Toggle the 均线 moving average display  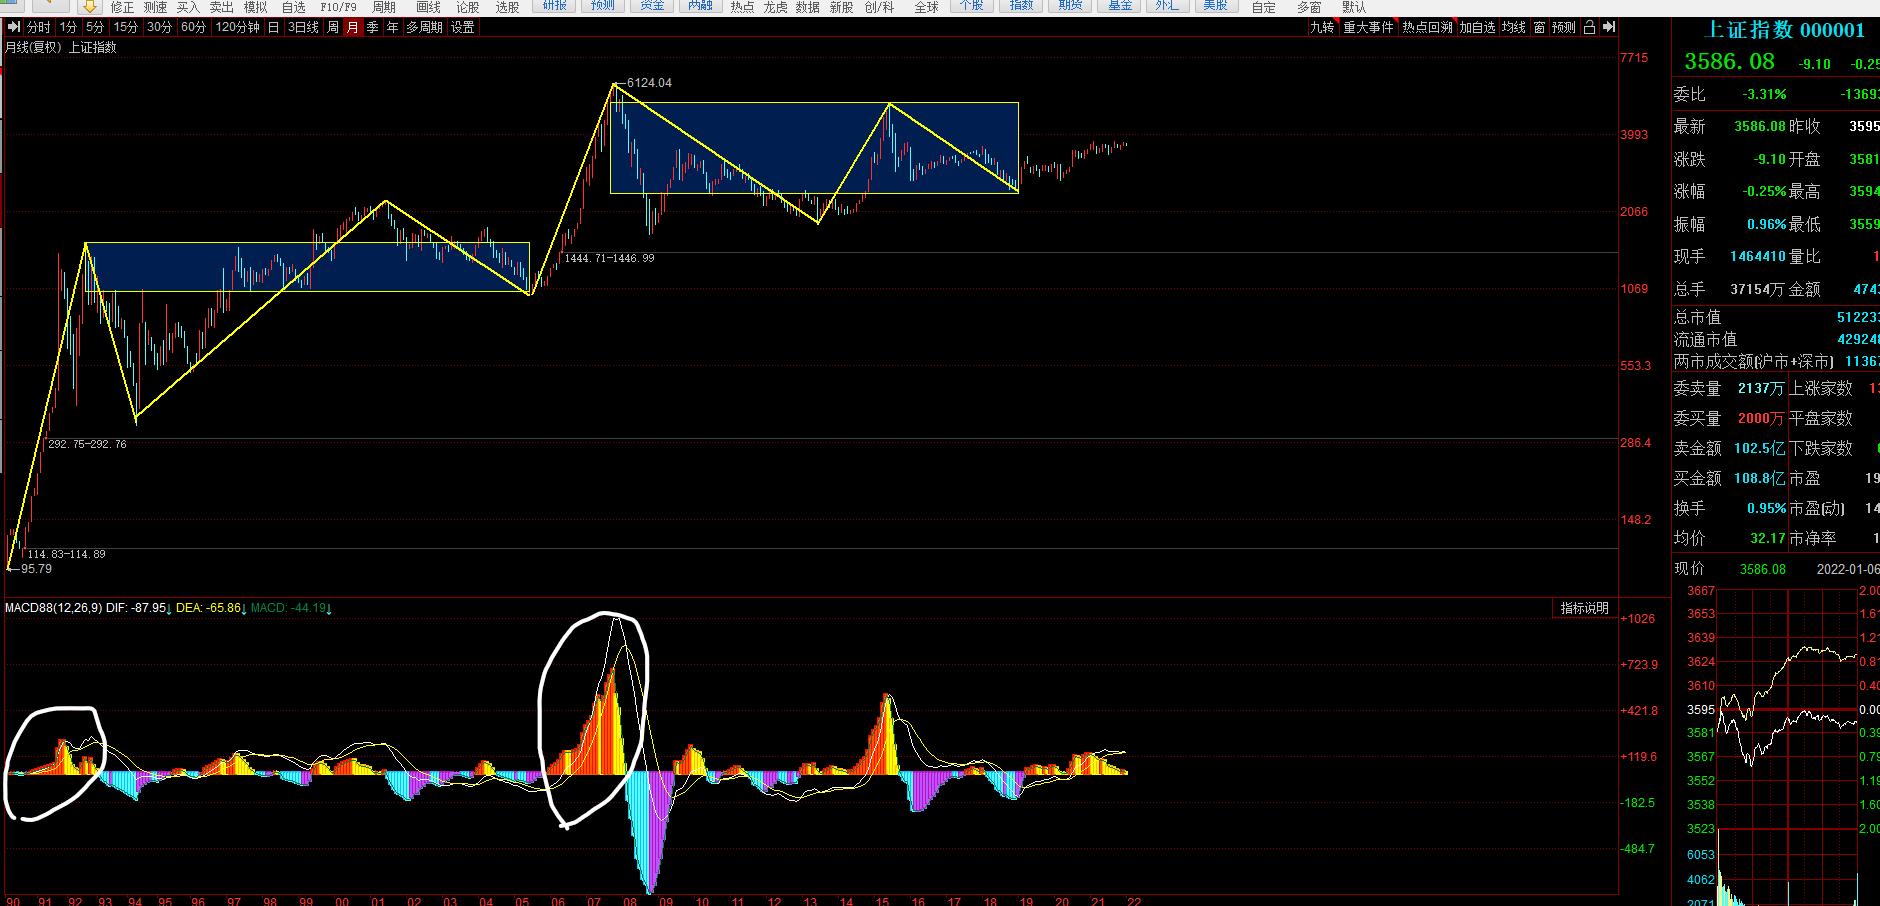pos(1513,27)
